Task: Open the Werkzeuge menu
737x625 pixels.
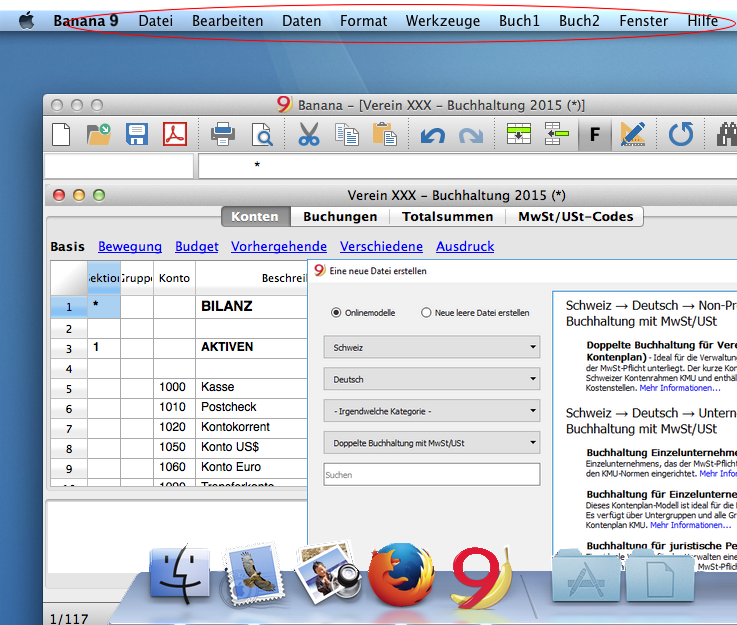Action: 443,21
